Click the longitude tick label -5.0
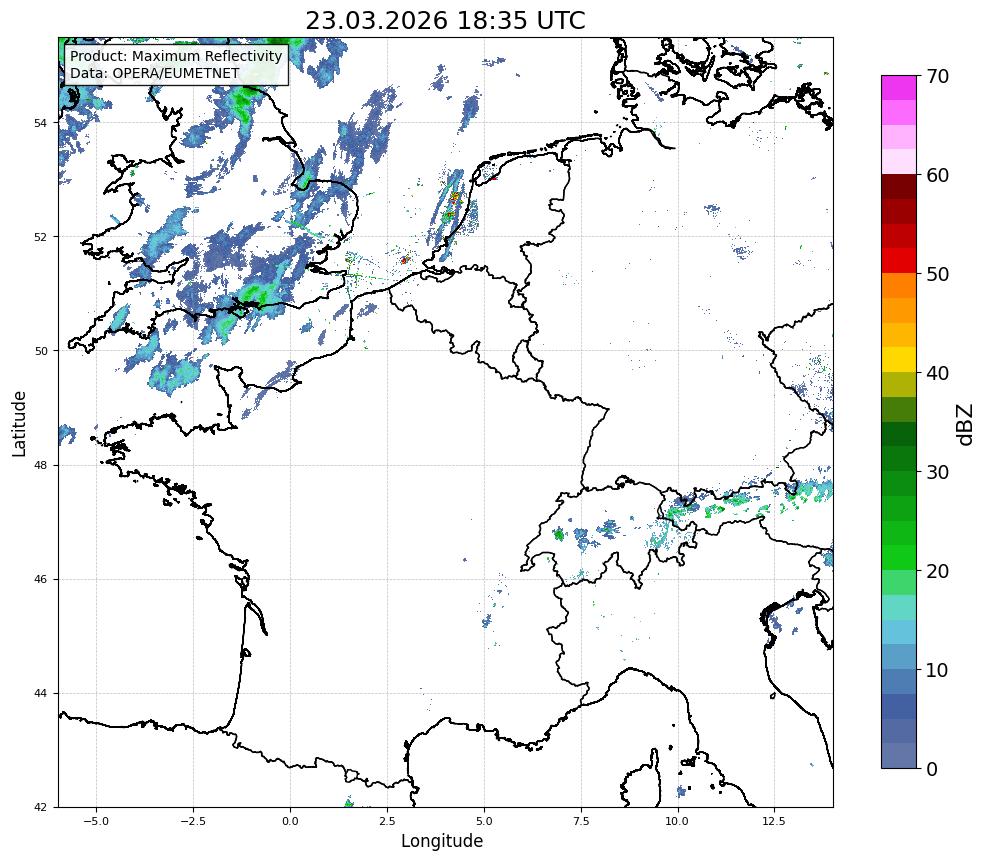Image resolution: width=985 pixels, height=860 pixels. point(96,821)
